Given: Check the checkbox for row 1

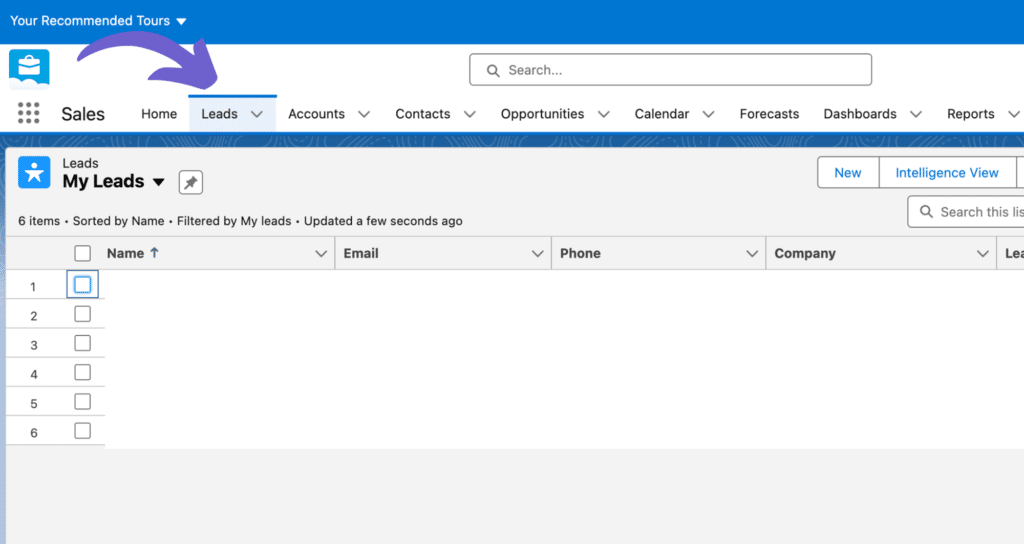Looking at the screenshot, I should pos(83,285).
